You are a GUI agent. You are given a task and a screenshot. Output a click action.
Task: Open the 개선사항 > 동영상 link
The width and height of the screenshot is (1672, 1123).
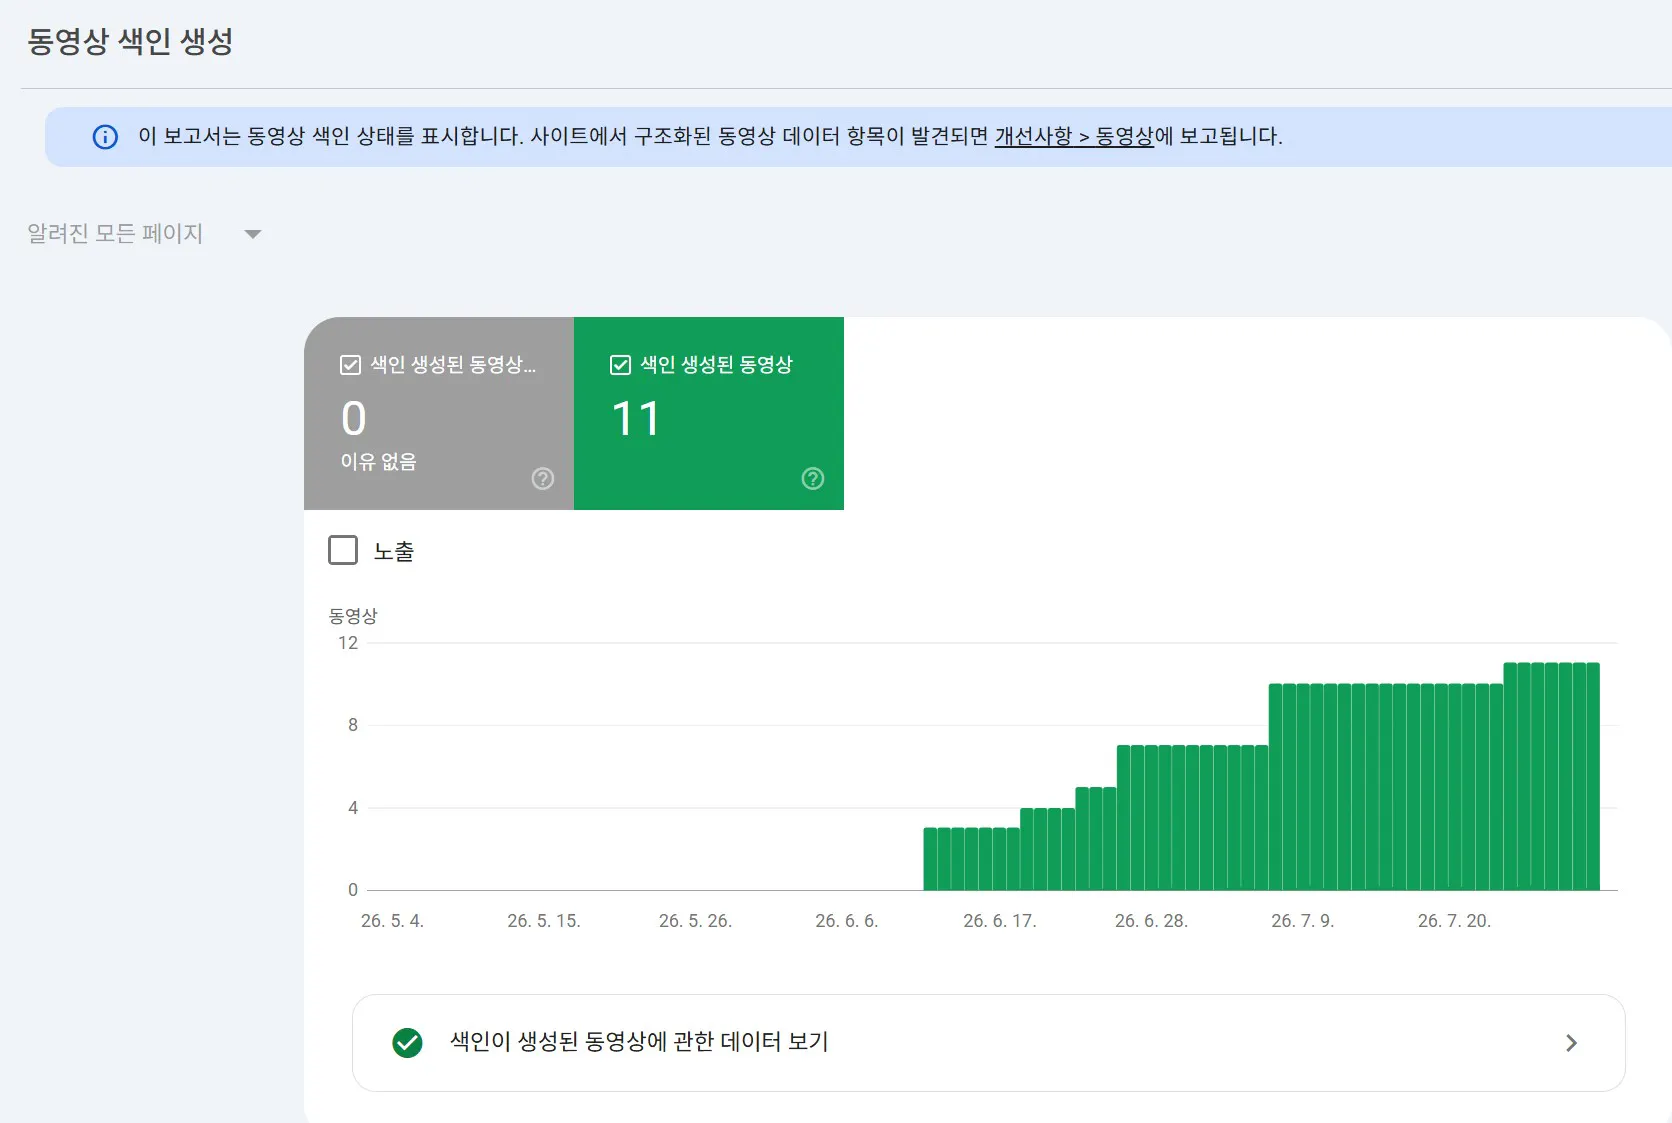click(x=1074, y=137)
